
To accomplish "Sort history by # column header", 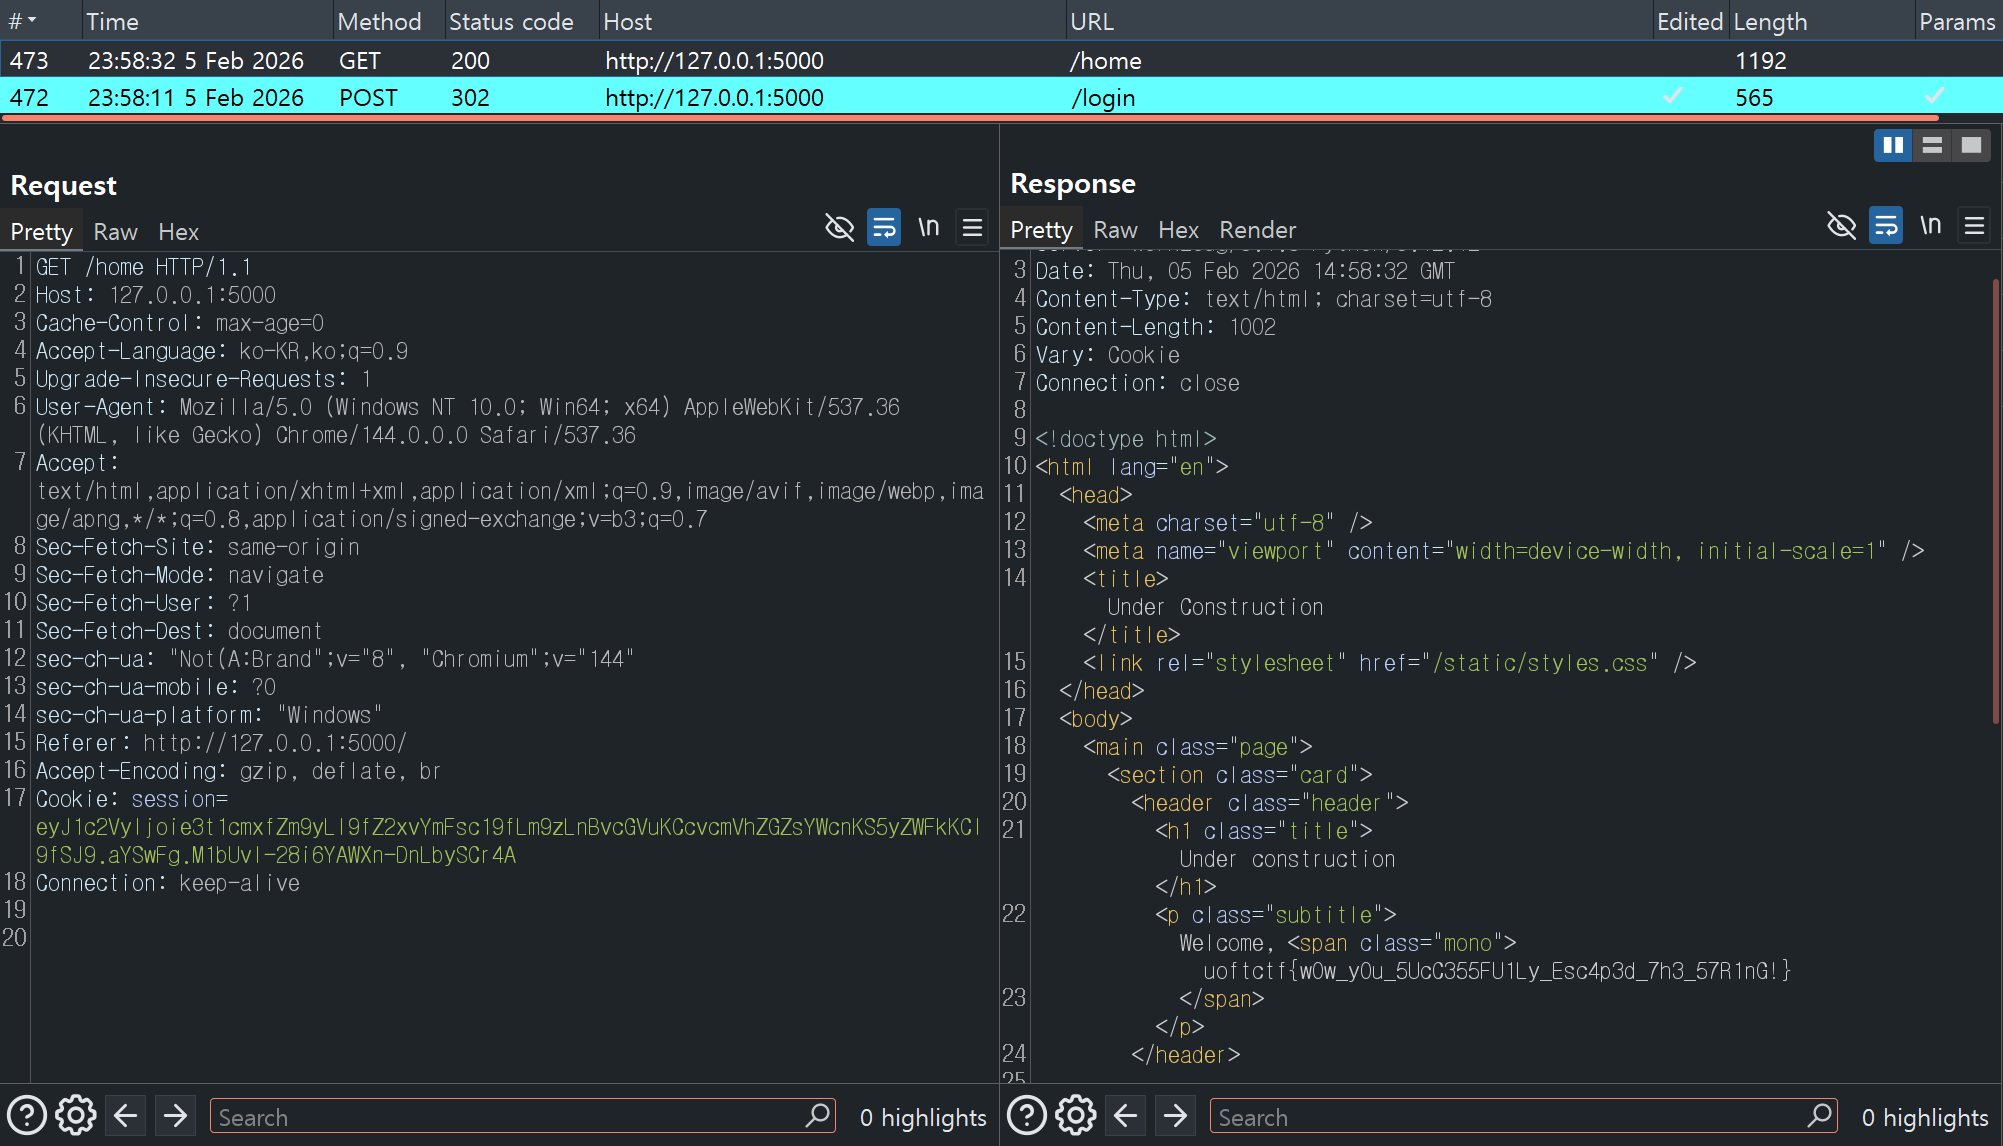I will pyautogui.click(x=22, y=21).
